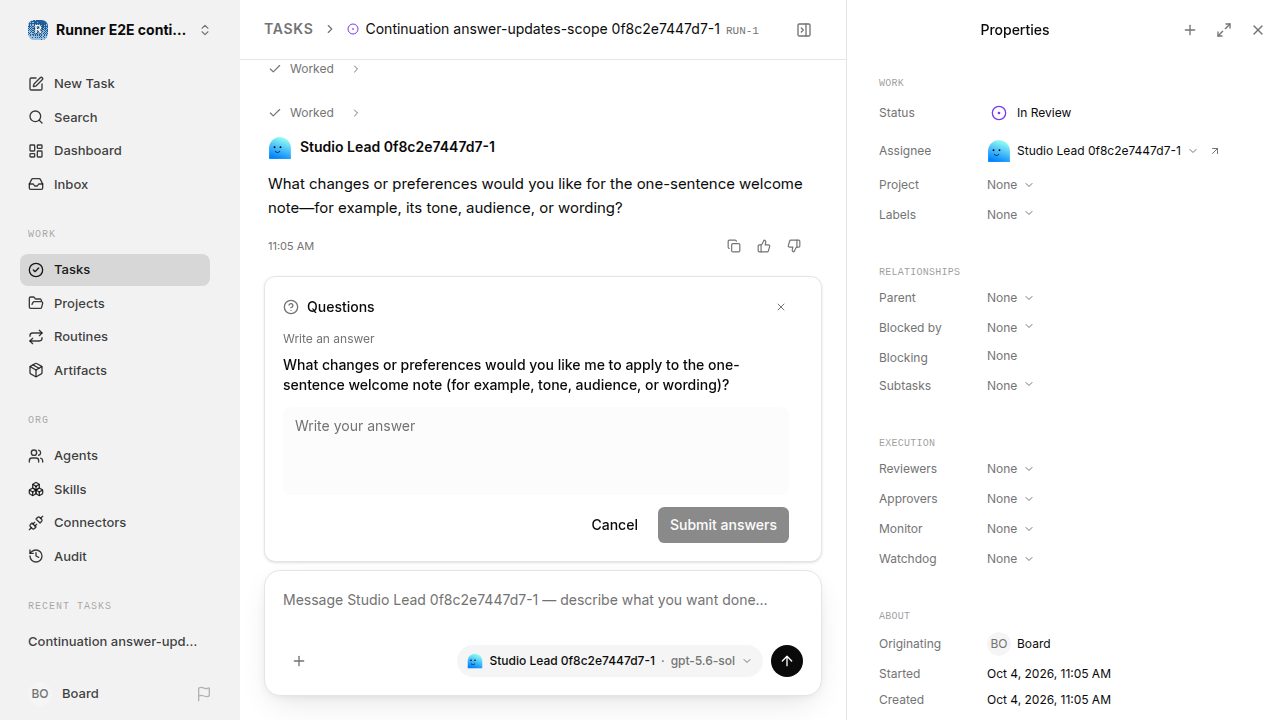Expand the Worked step above Studio Lead
This screenshot has height=720, width=1280.
pos(314,113)
